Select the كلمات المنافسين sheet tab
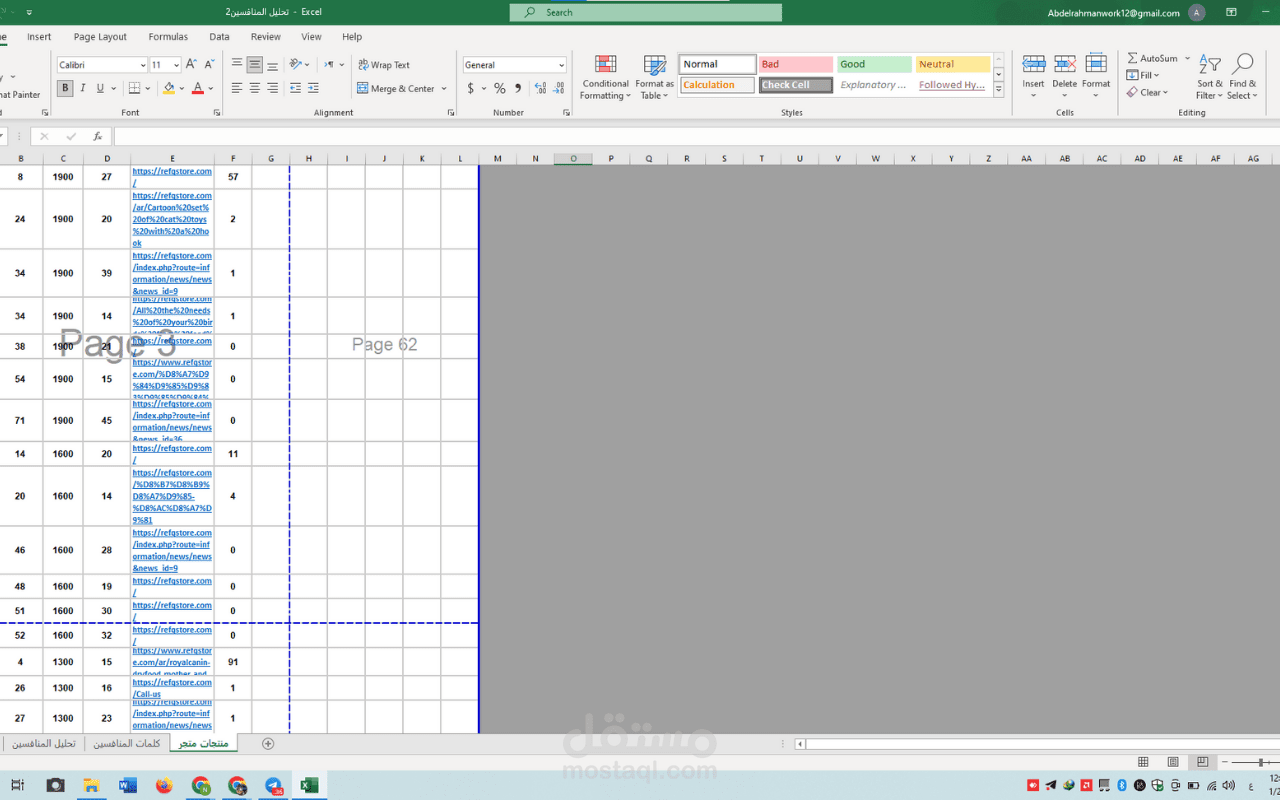 coord(127,743)
